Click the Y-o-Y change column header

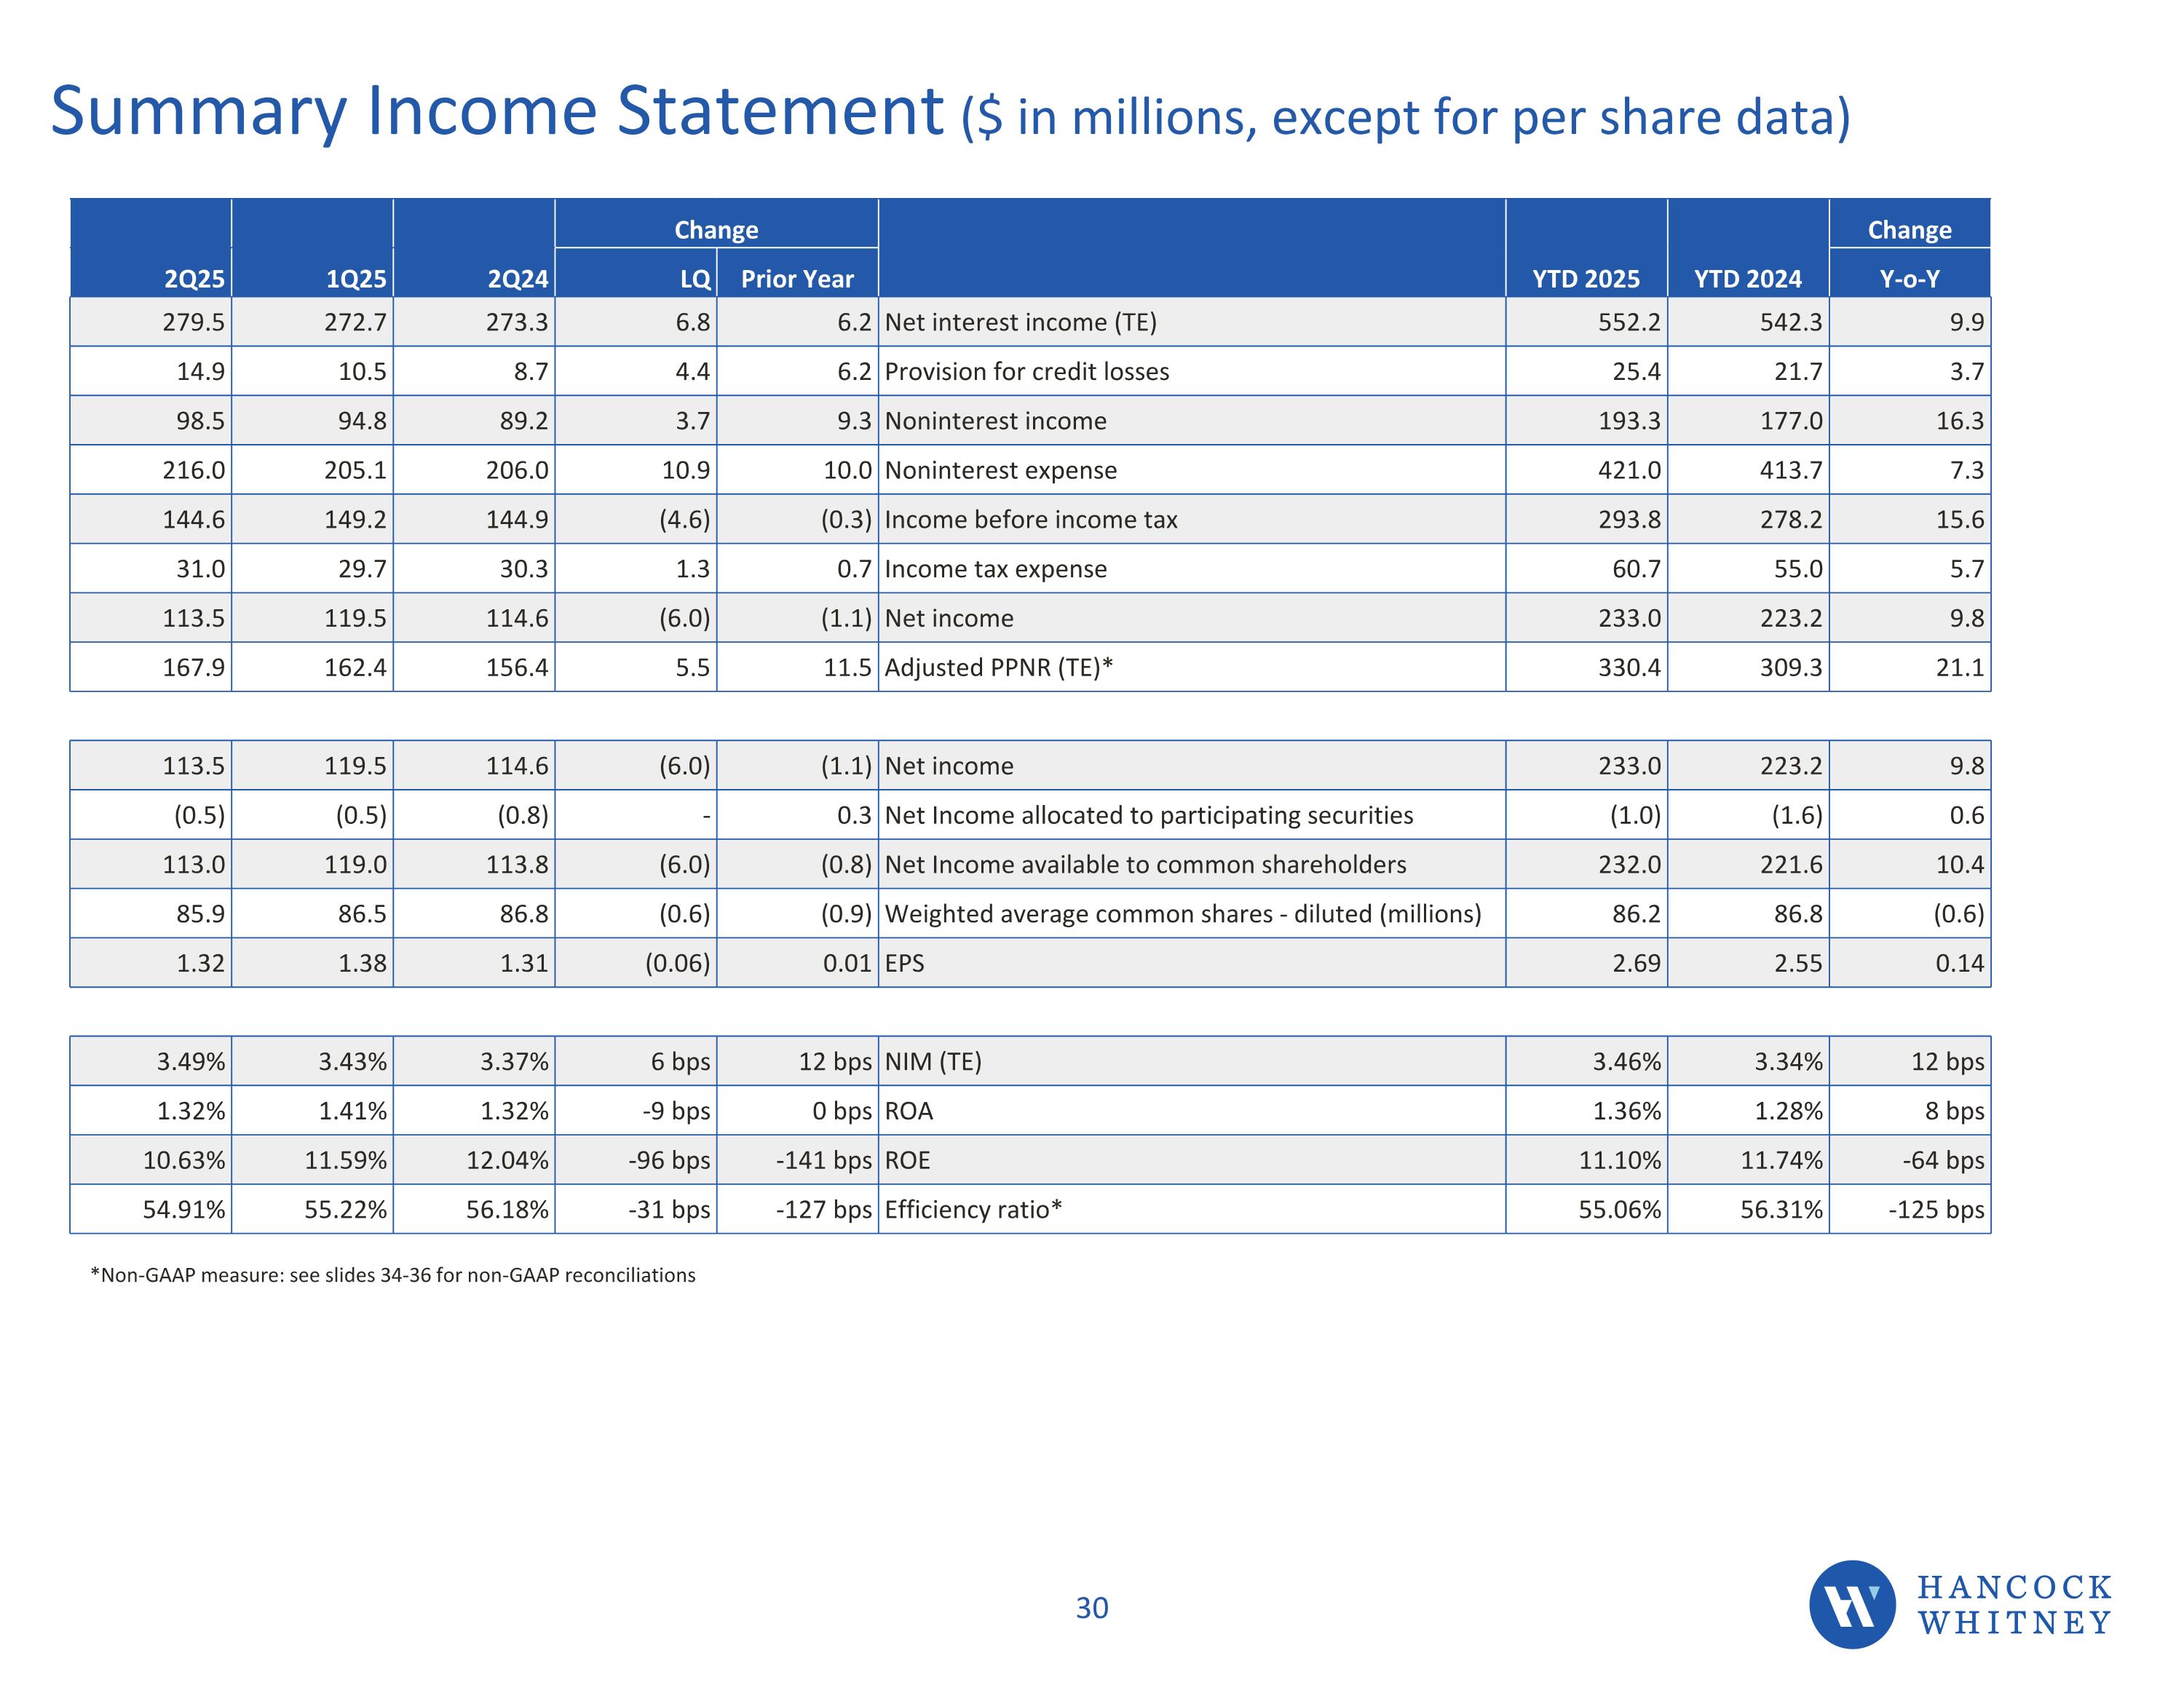click(1909, 279)
